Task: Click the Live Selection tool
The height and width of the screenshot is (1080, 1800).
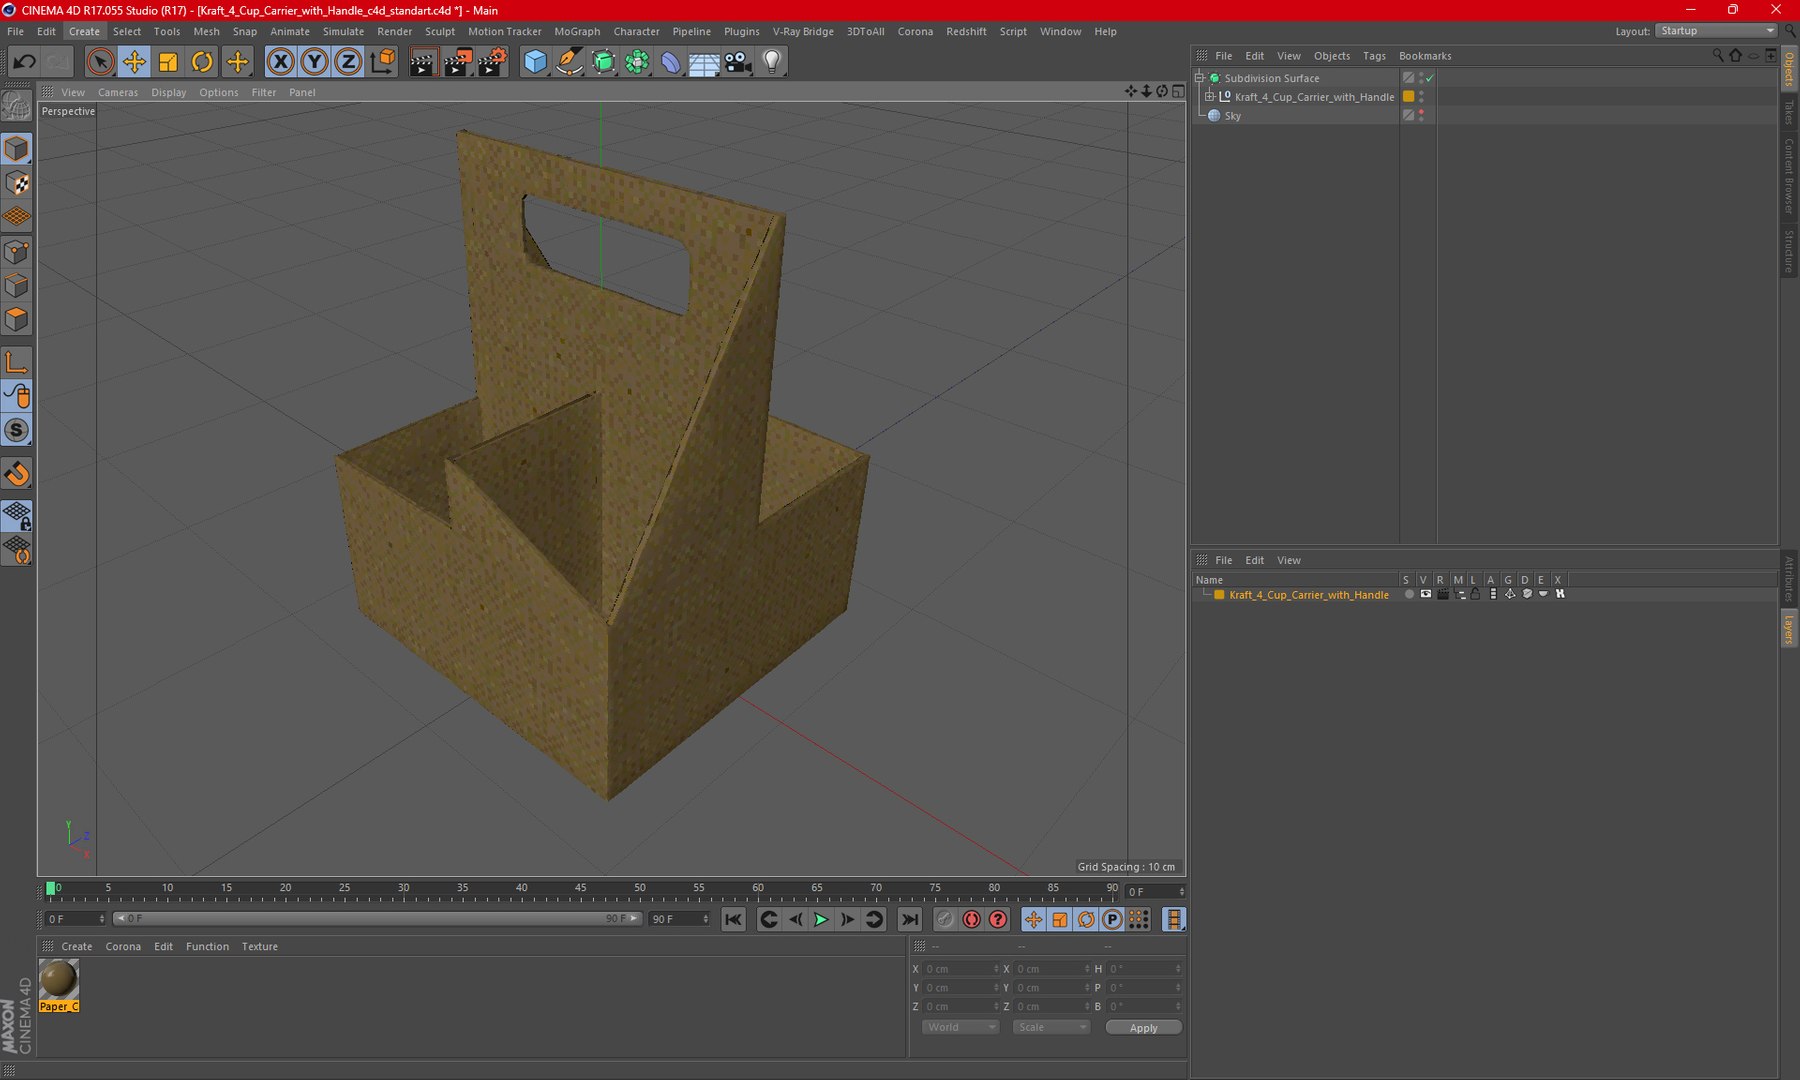Action: coord(100,62)
